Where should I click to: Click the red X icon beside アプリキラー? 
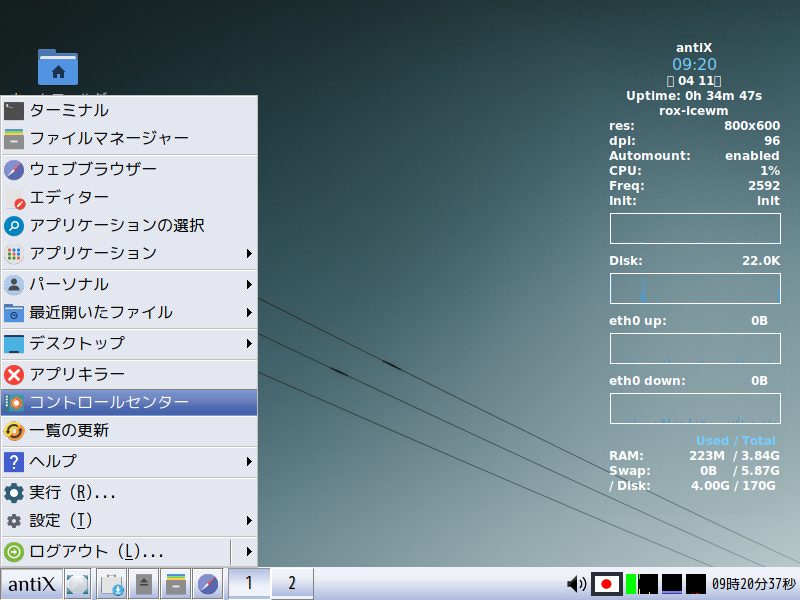click(x=14, y=375)
